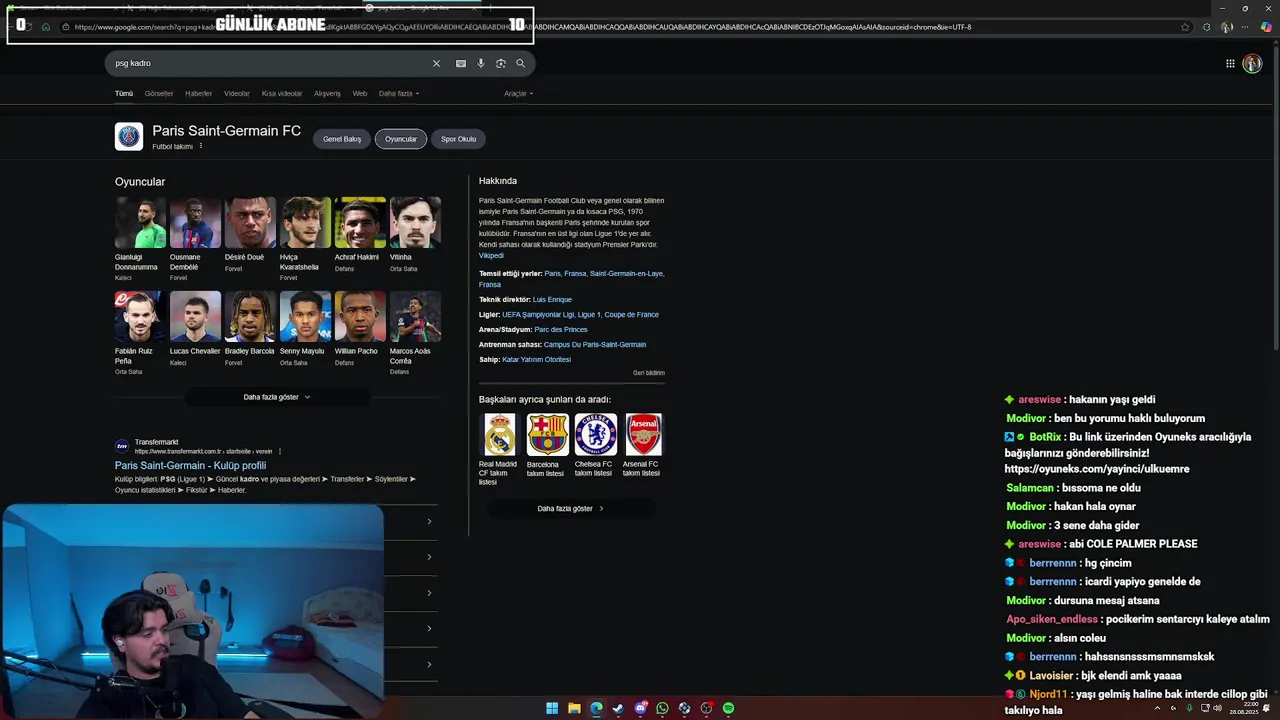Expand the second collapsed result row chevron

pyautogui.click(x=429, y=557)
